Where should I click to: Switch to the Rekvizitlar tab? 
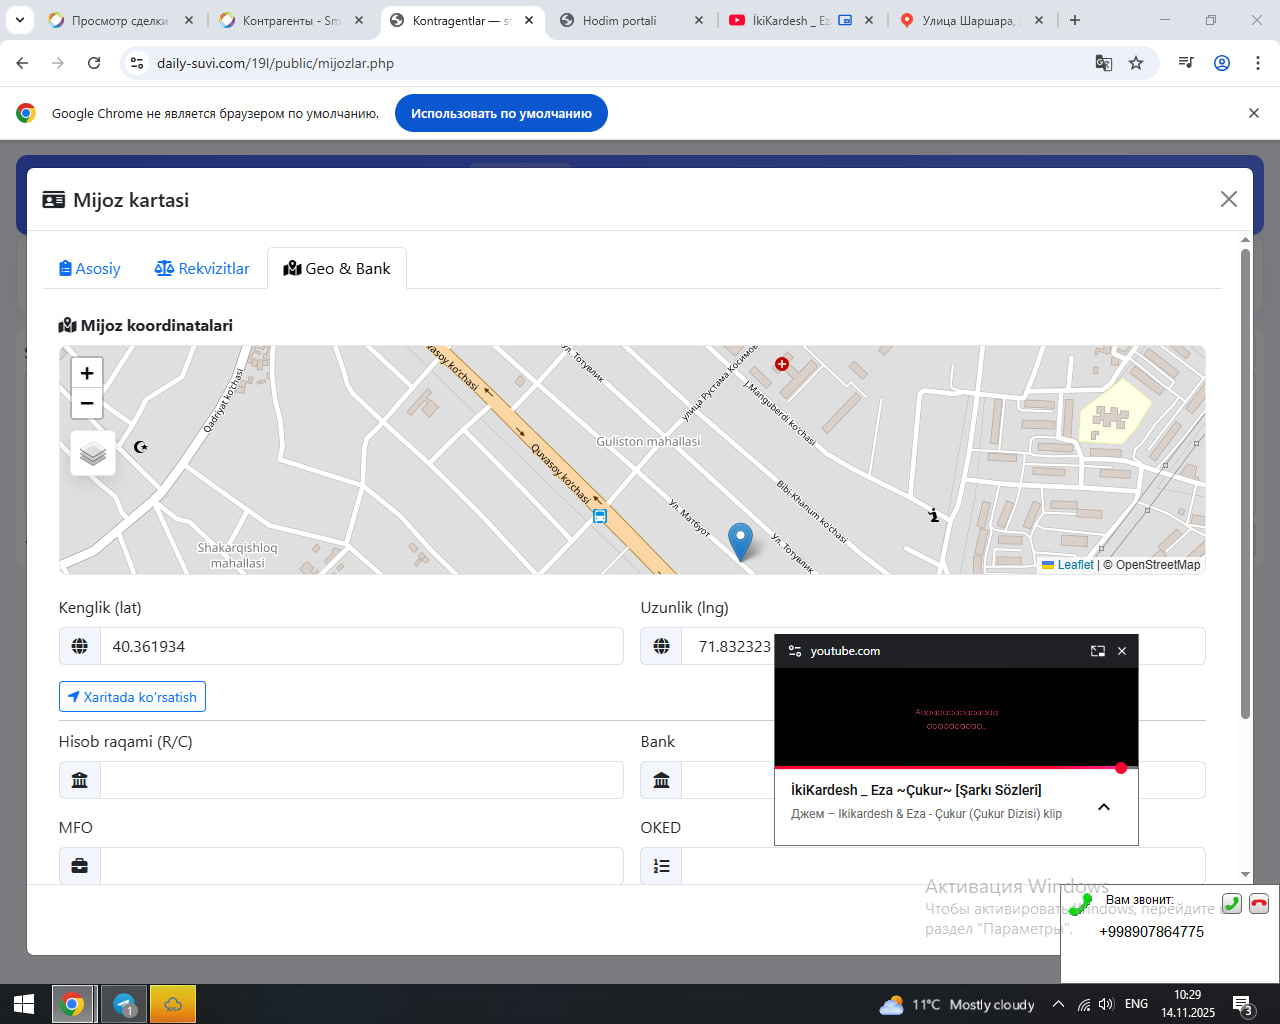202,269
